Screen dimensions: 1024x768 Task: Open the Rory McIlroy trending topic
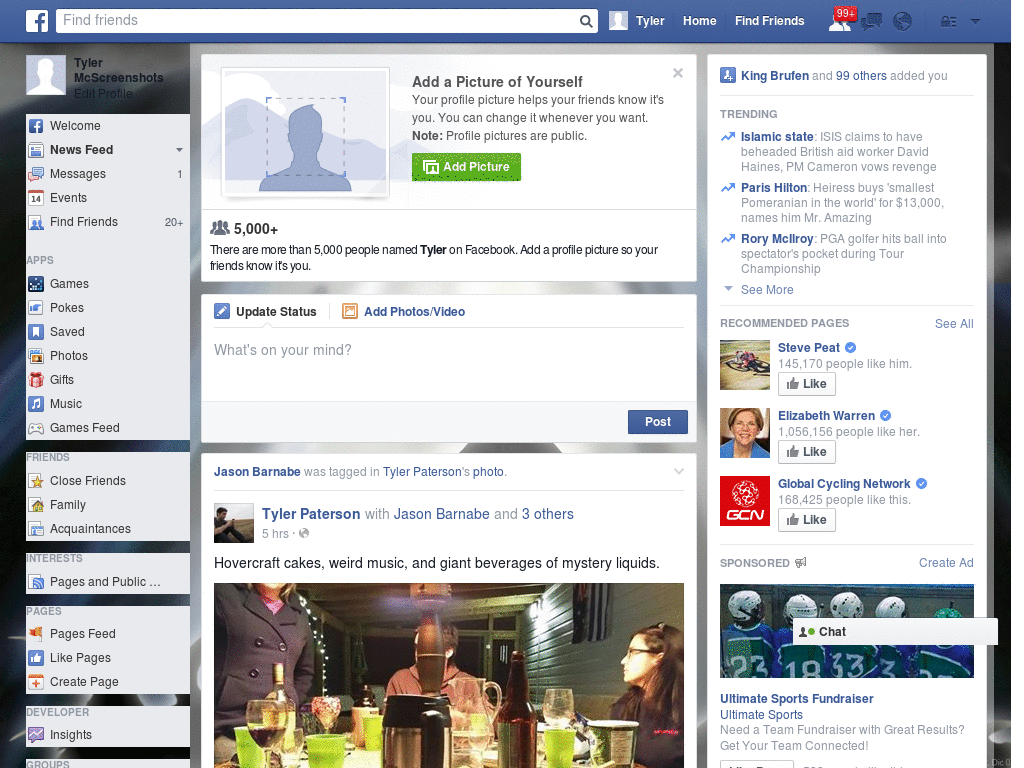pyautogui.click(x=776, y=239)
